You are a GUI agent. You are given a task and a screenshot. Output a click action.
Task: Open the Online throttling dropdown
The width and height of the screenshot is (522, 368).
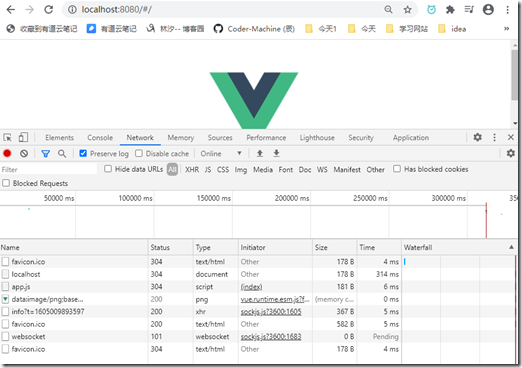[x=221, y=153]
